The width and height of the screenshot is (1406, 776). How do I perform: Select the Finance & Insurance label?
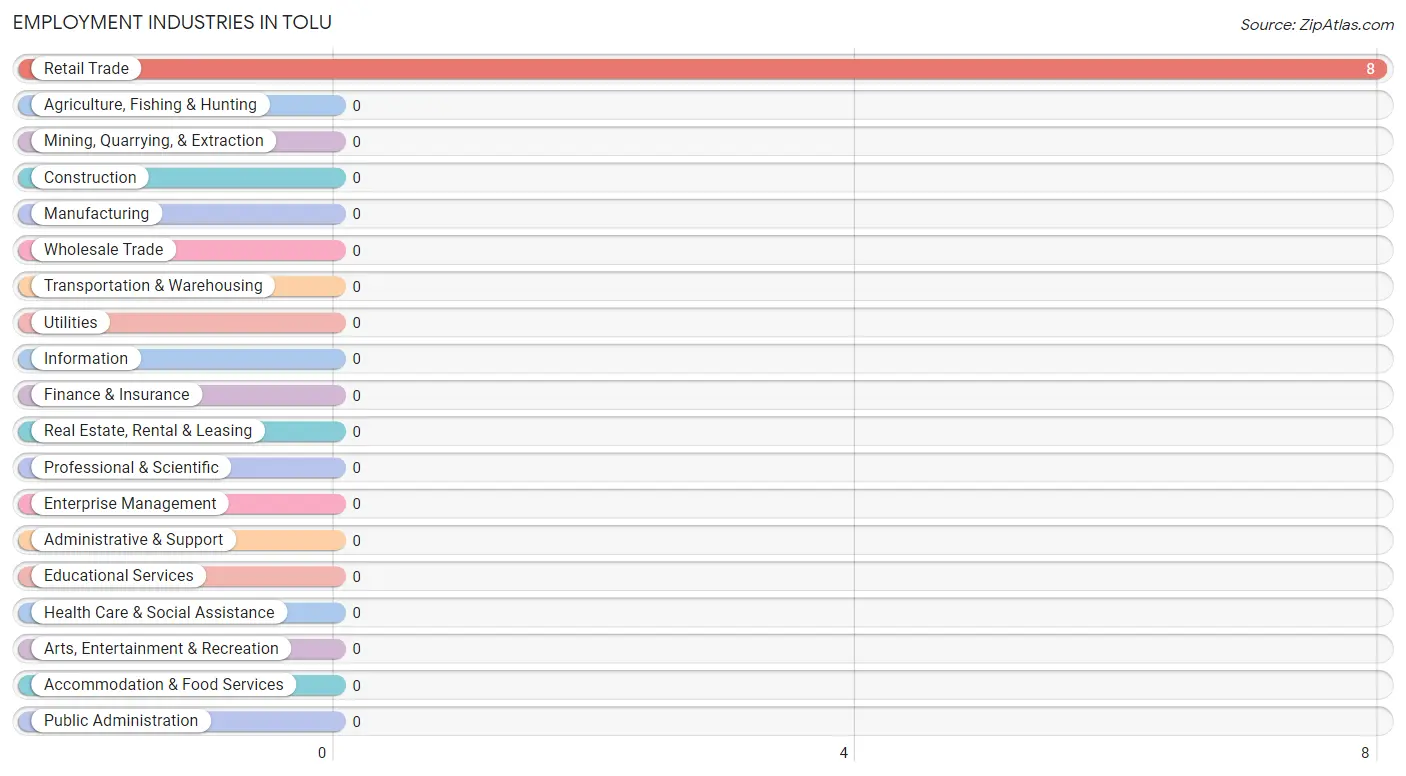[x=116, y=395]
